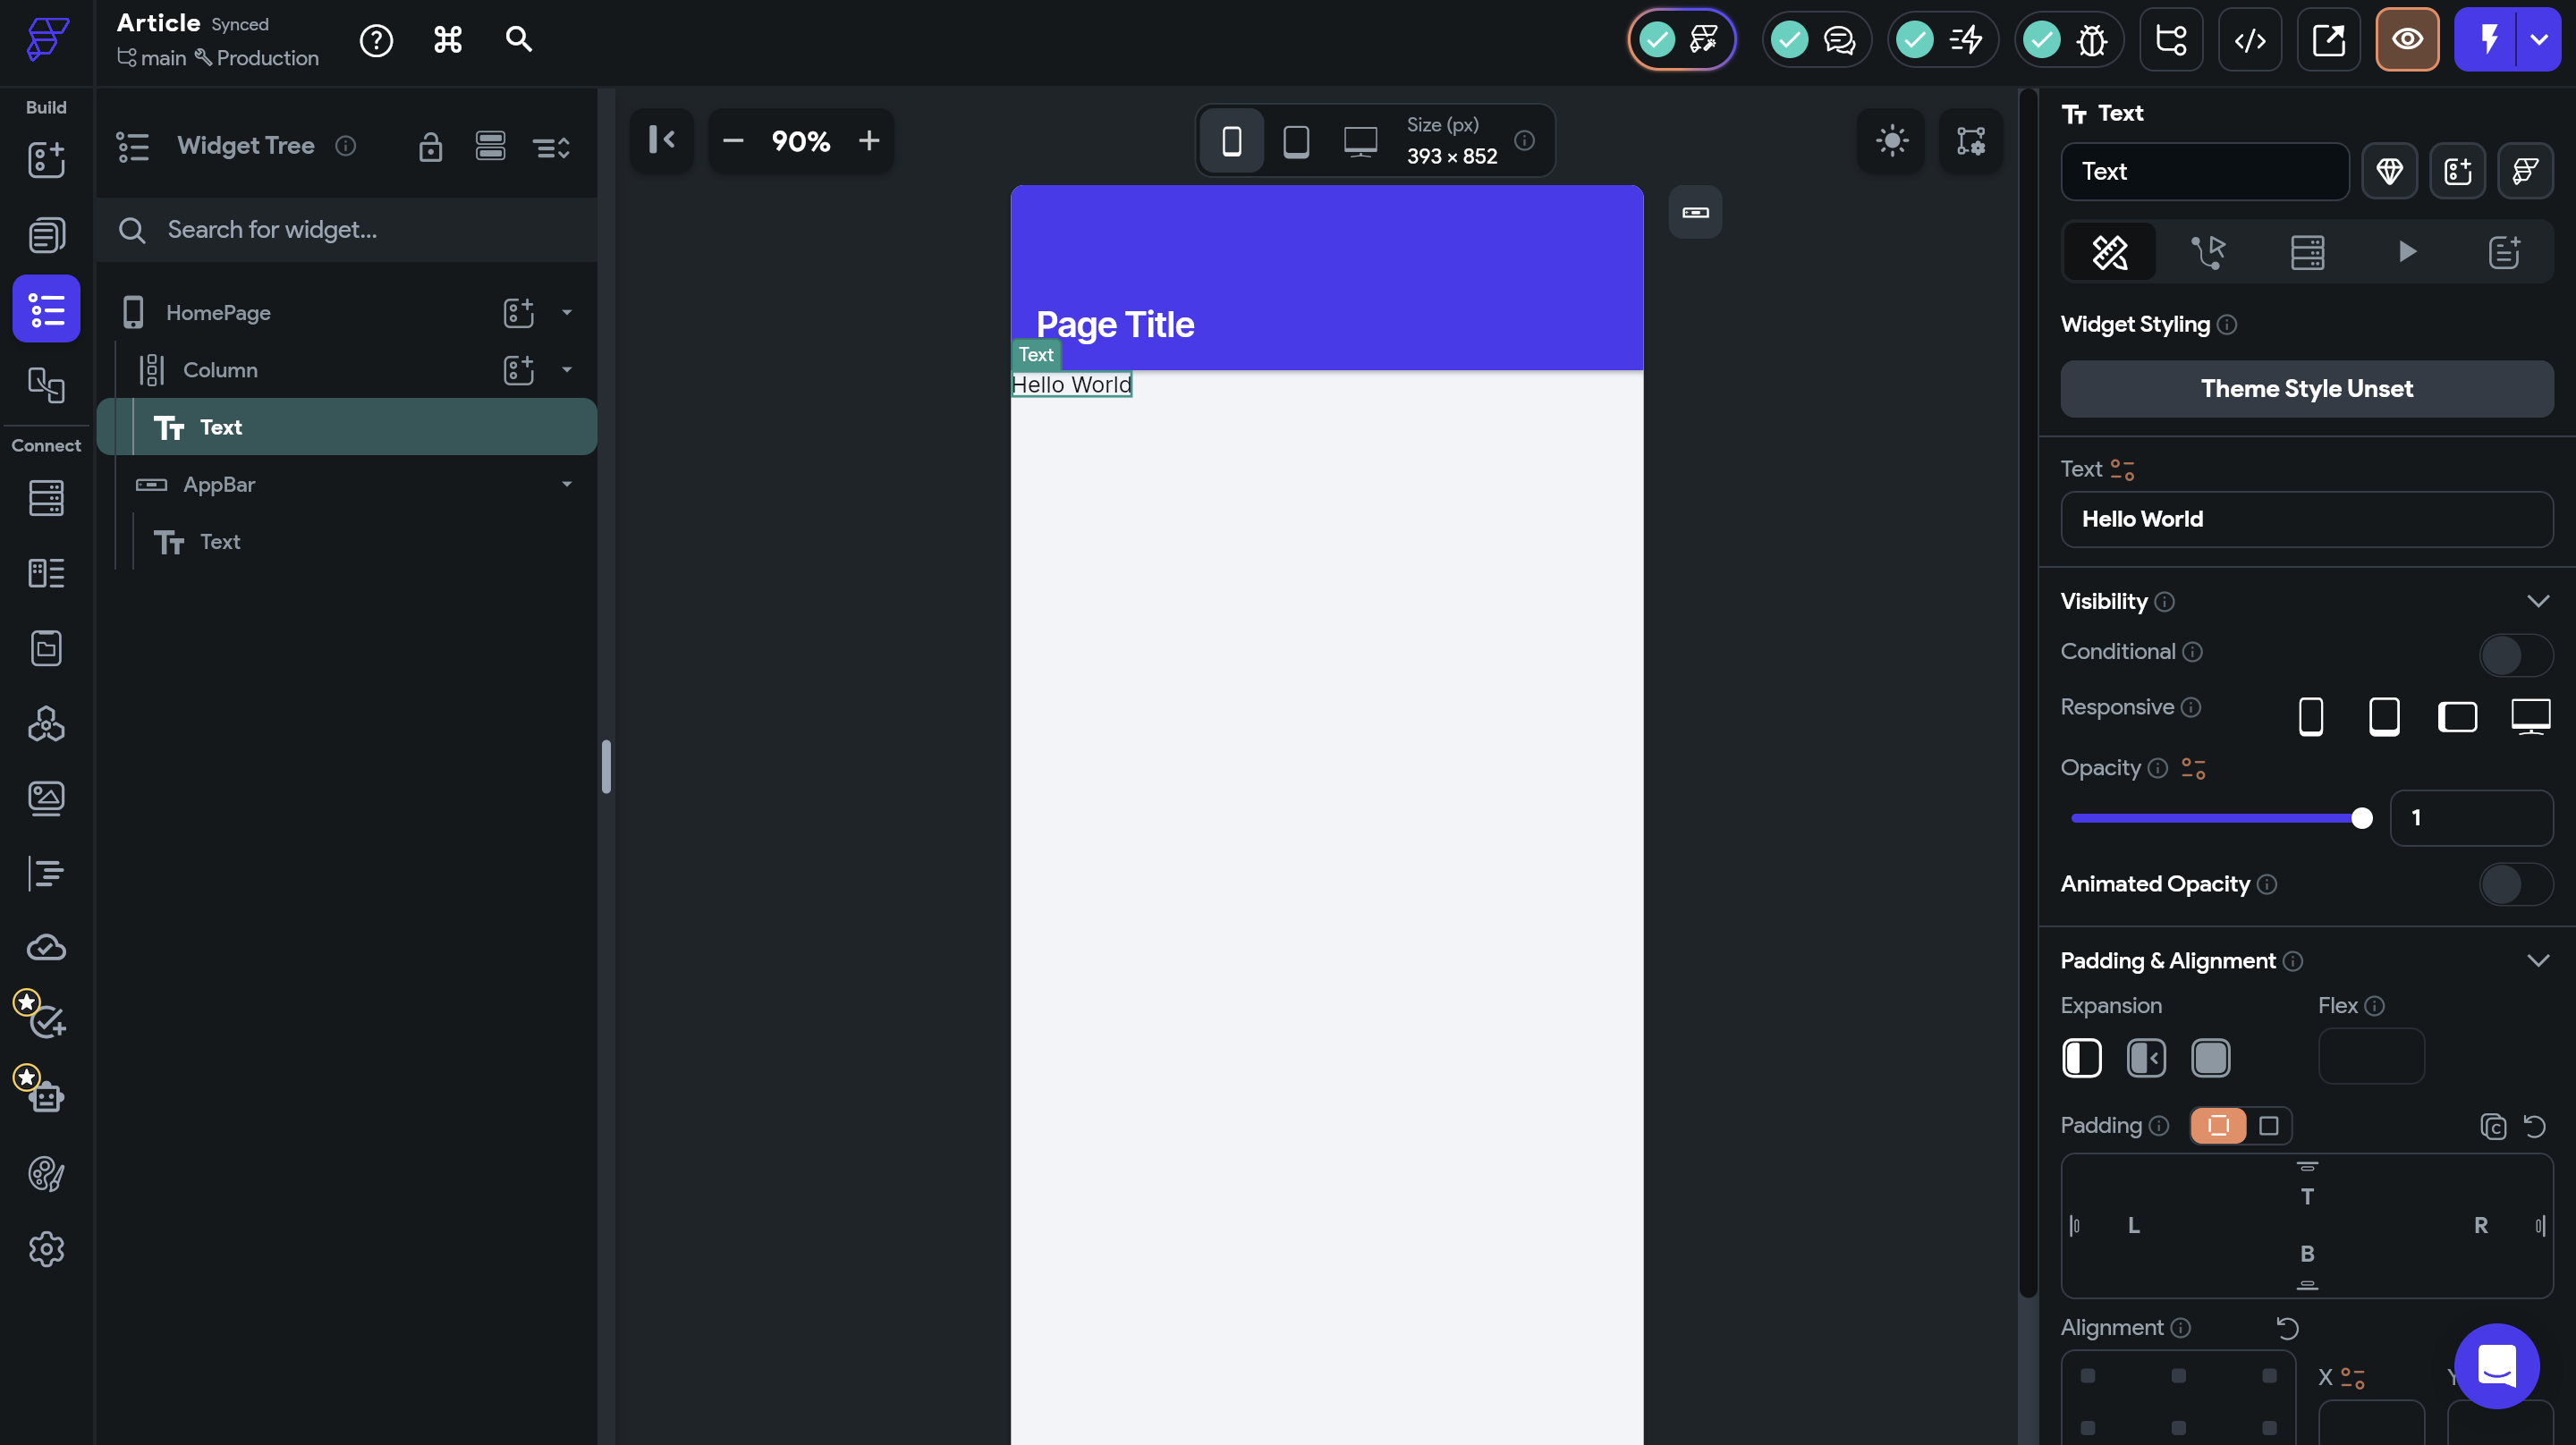Open Theme Settings palette icon in sidebar
This screenshot has height=1445, width=2576.
[x=46, y=1173]
